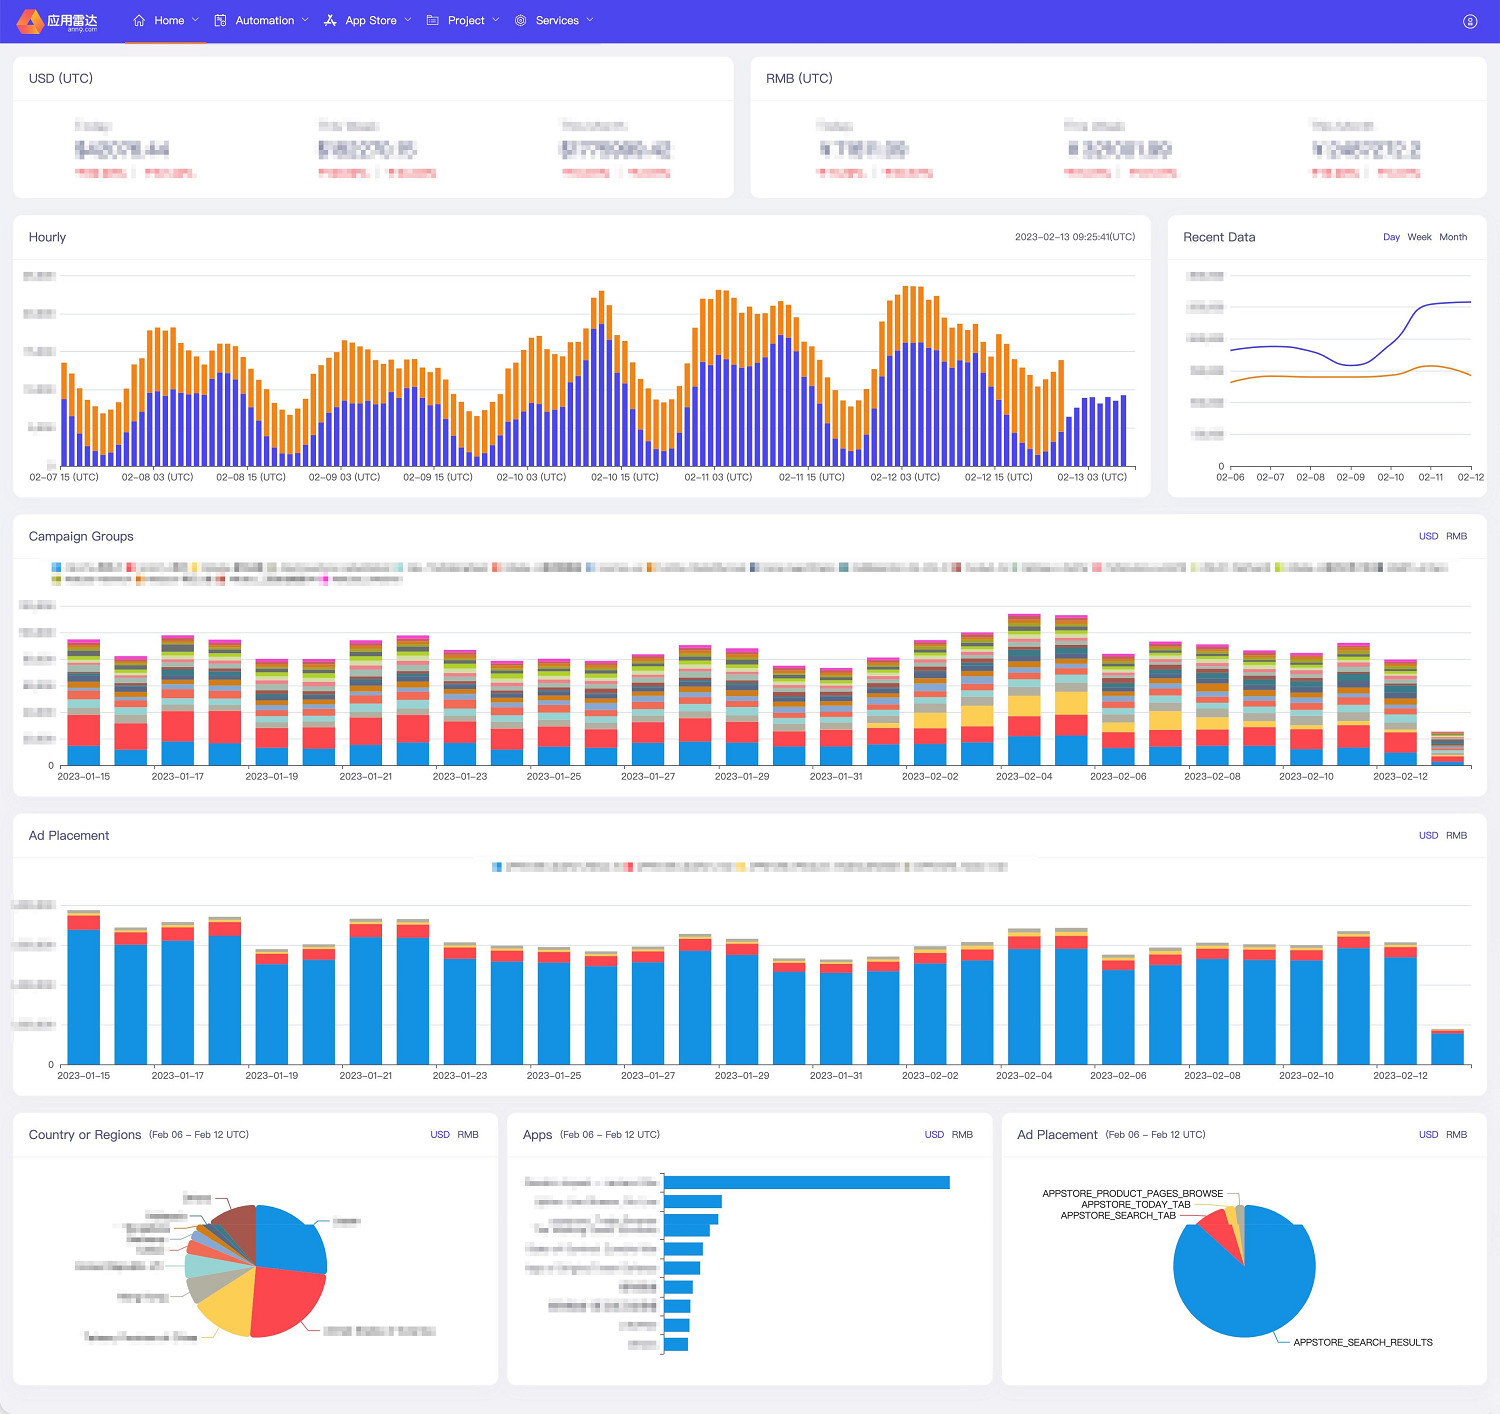
Task: Click the longest bar in the Apps chart
Action: pyautogui.click(x=806, y=1182)
